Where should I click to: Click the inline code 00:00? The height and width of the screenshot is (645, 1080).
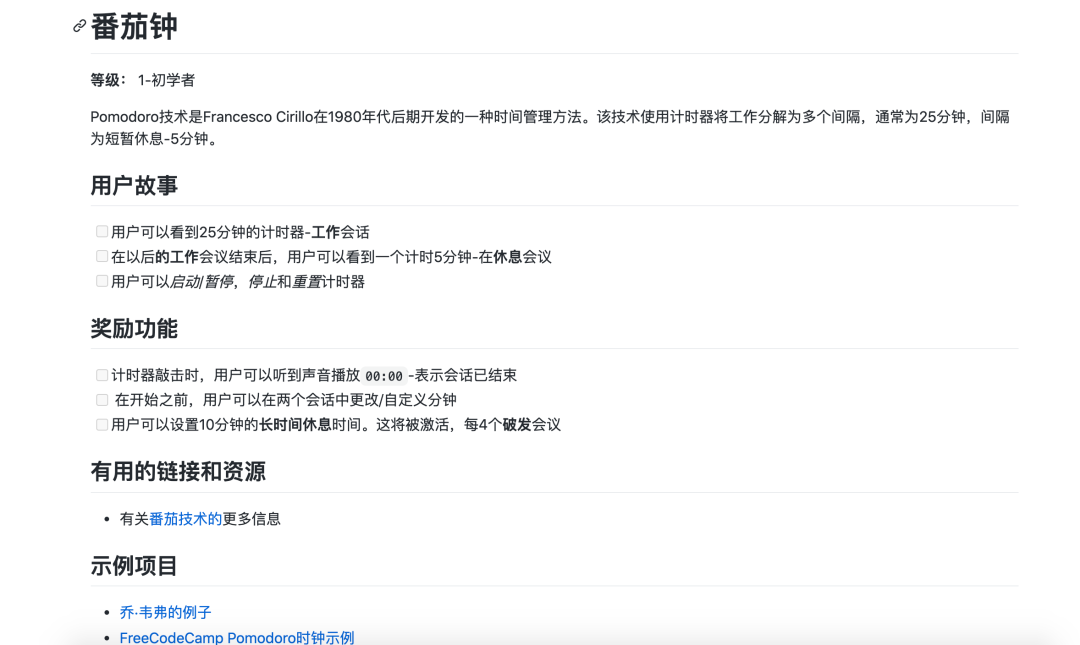(384, 376)
